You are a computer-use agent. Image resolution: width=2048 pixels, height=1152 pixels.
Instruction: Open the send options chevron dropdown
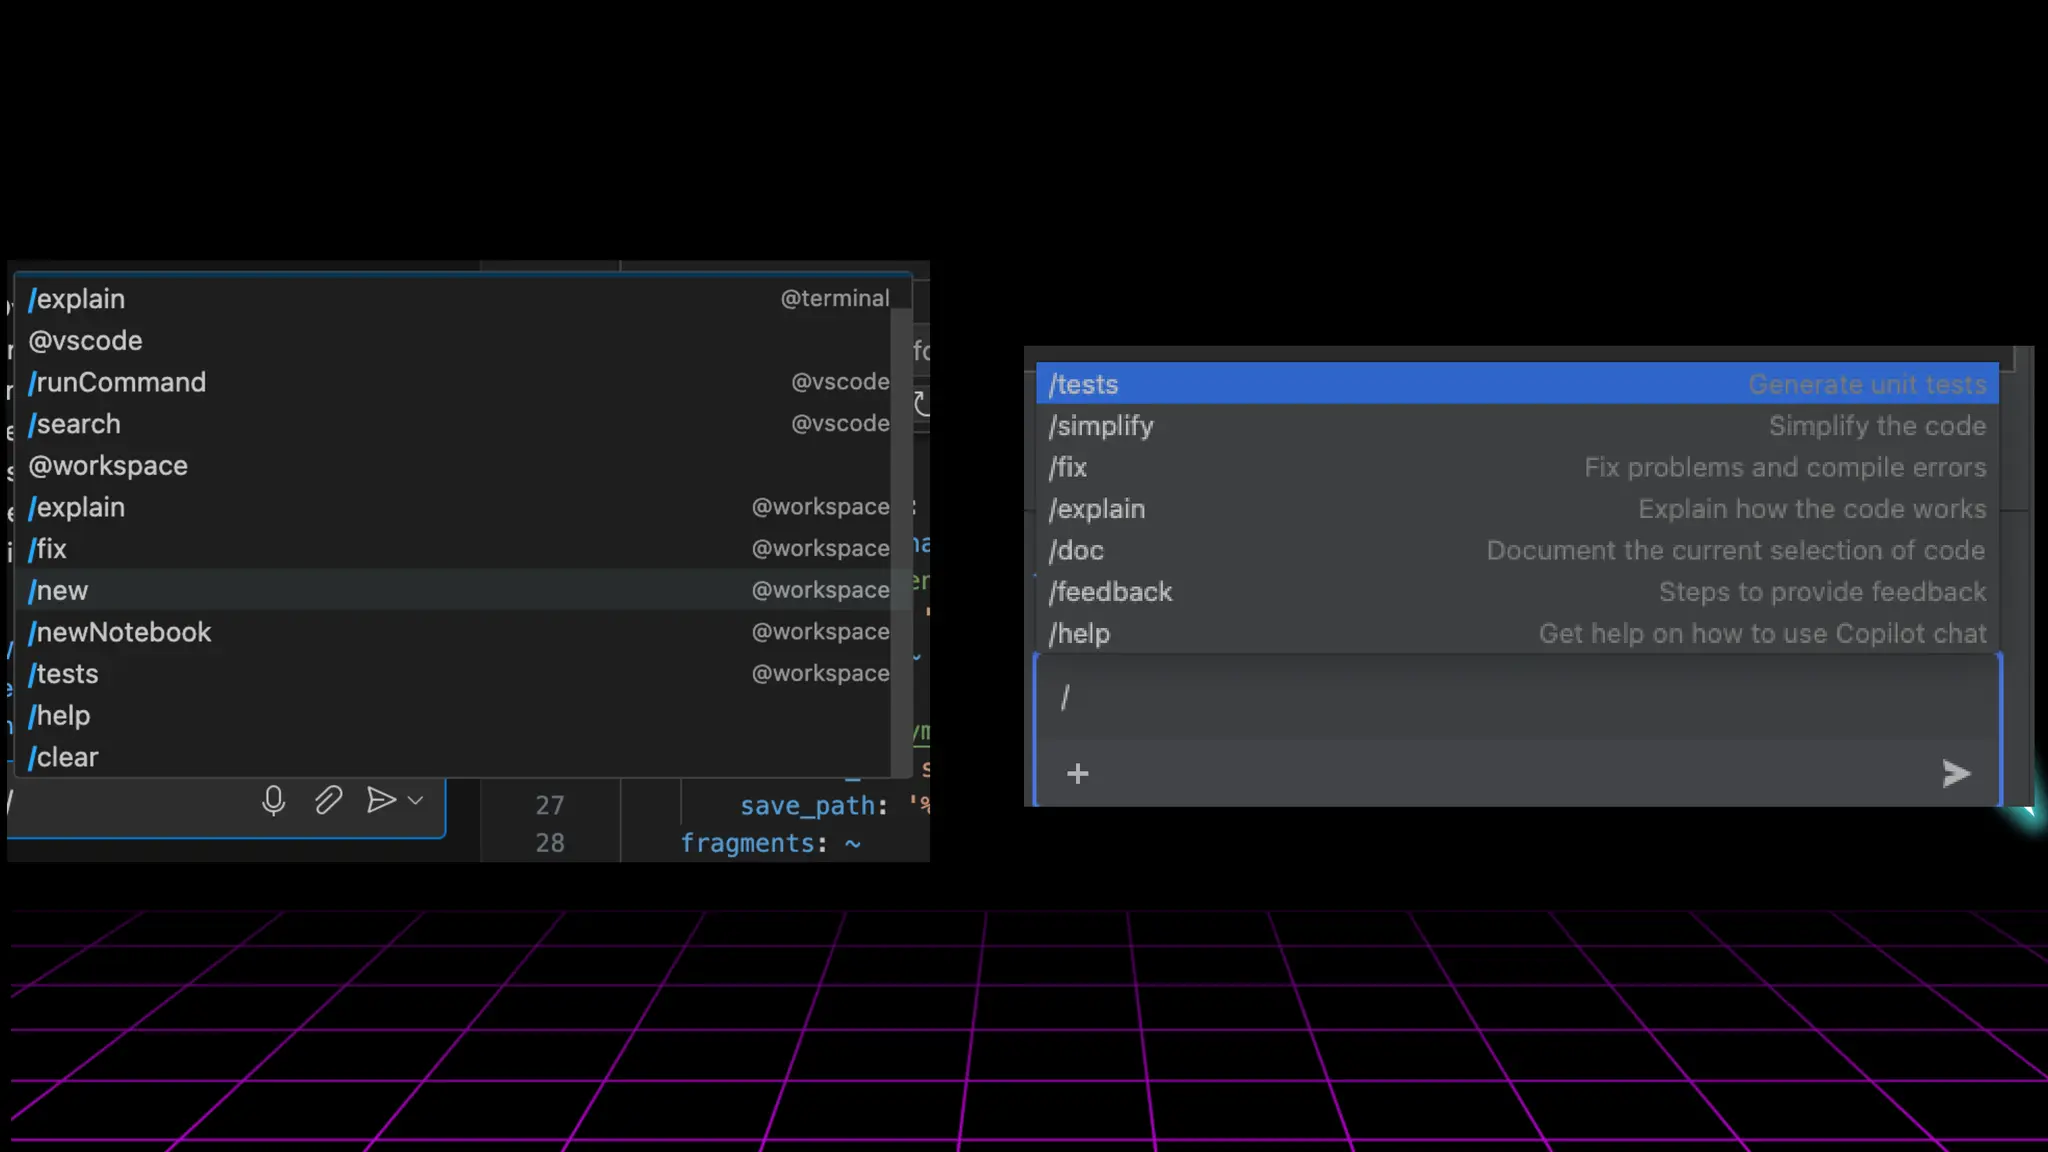pyautogui.click(x=416, y=800)
